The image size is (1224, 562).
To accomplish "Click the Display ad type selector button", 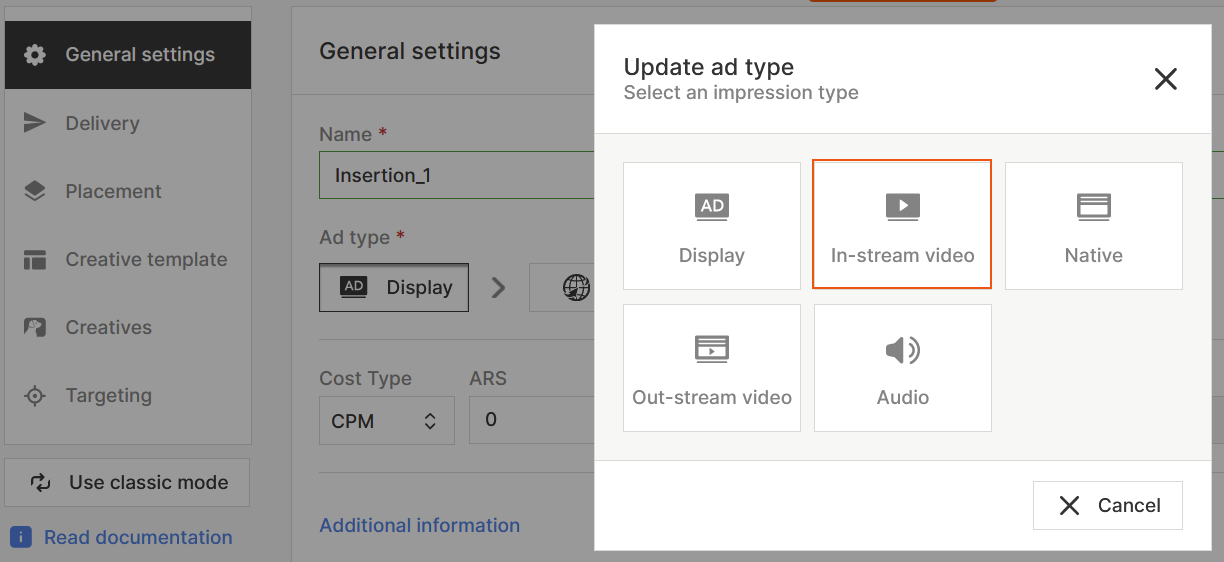I will [x=394, y=288].
